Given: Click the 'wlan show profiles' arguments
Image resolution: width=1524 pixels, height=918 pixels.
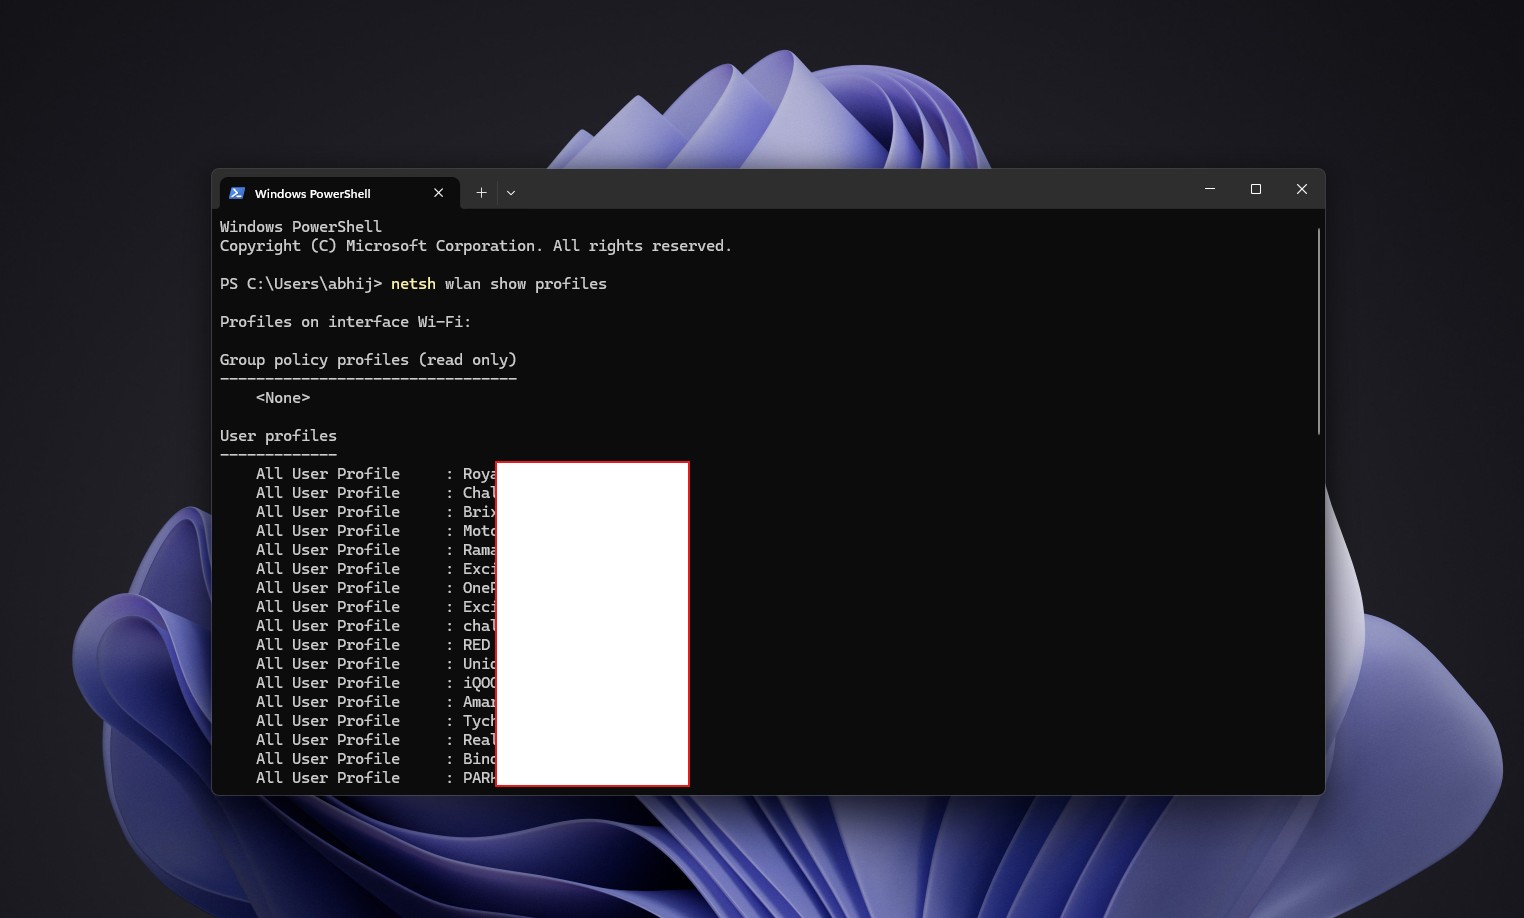Looking at the screenshot, I should coord(526,284).
